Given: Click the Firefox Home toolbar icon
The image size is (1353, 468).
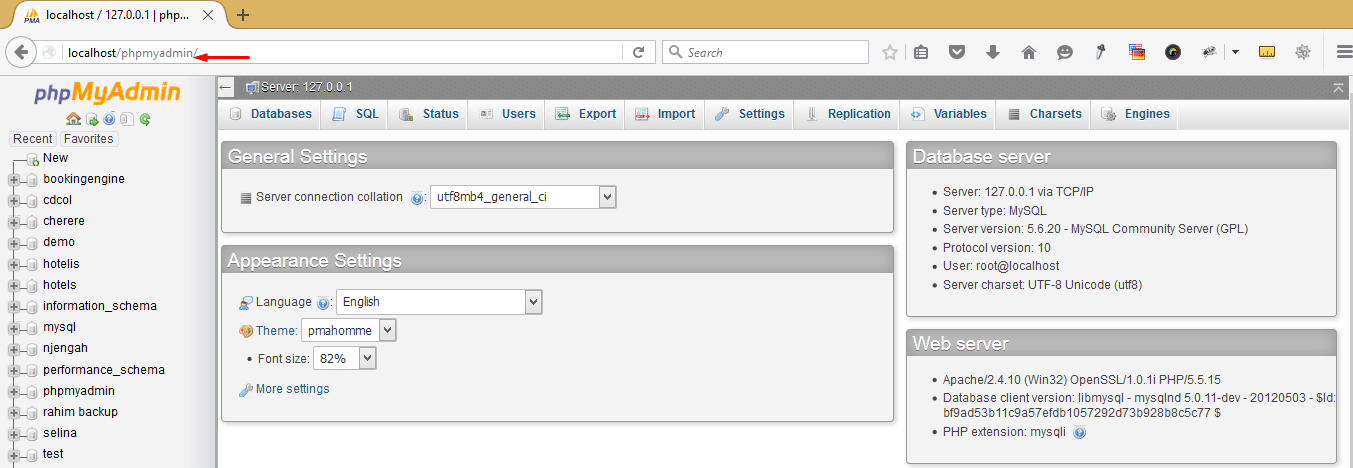Looking at the screenshot, I should pyautogui.click(x=1028, y=52).
